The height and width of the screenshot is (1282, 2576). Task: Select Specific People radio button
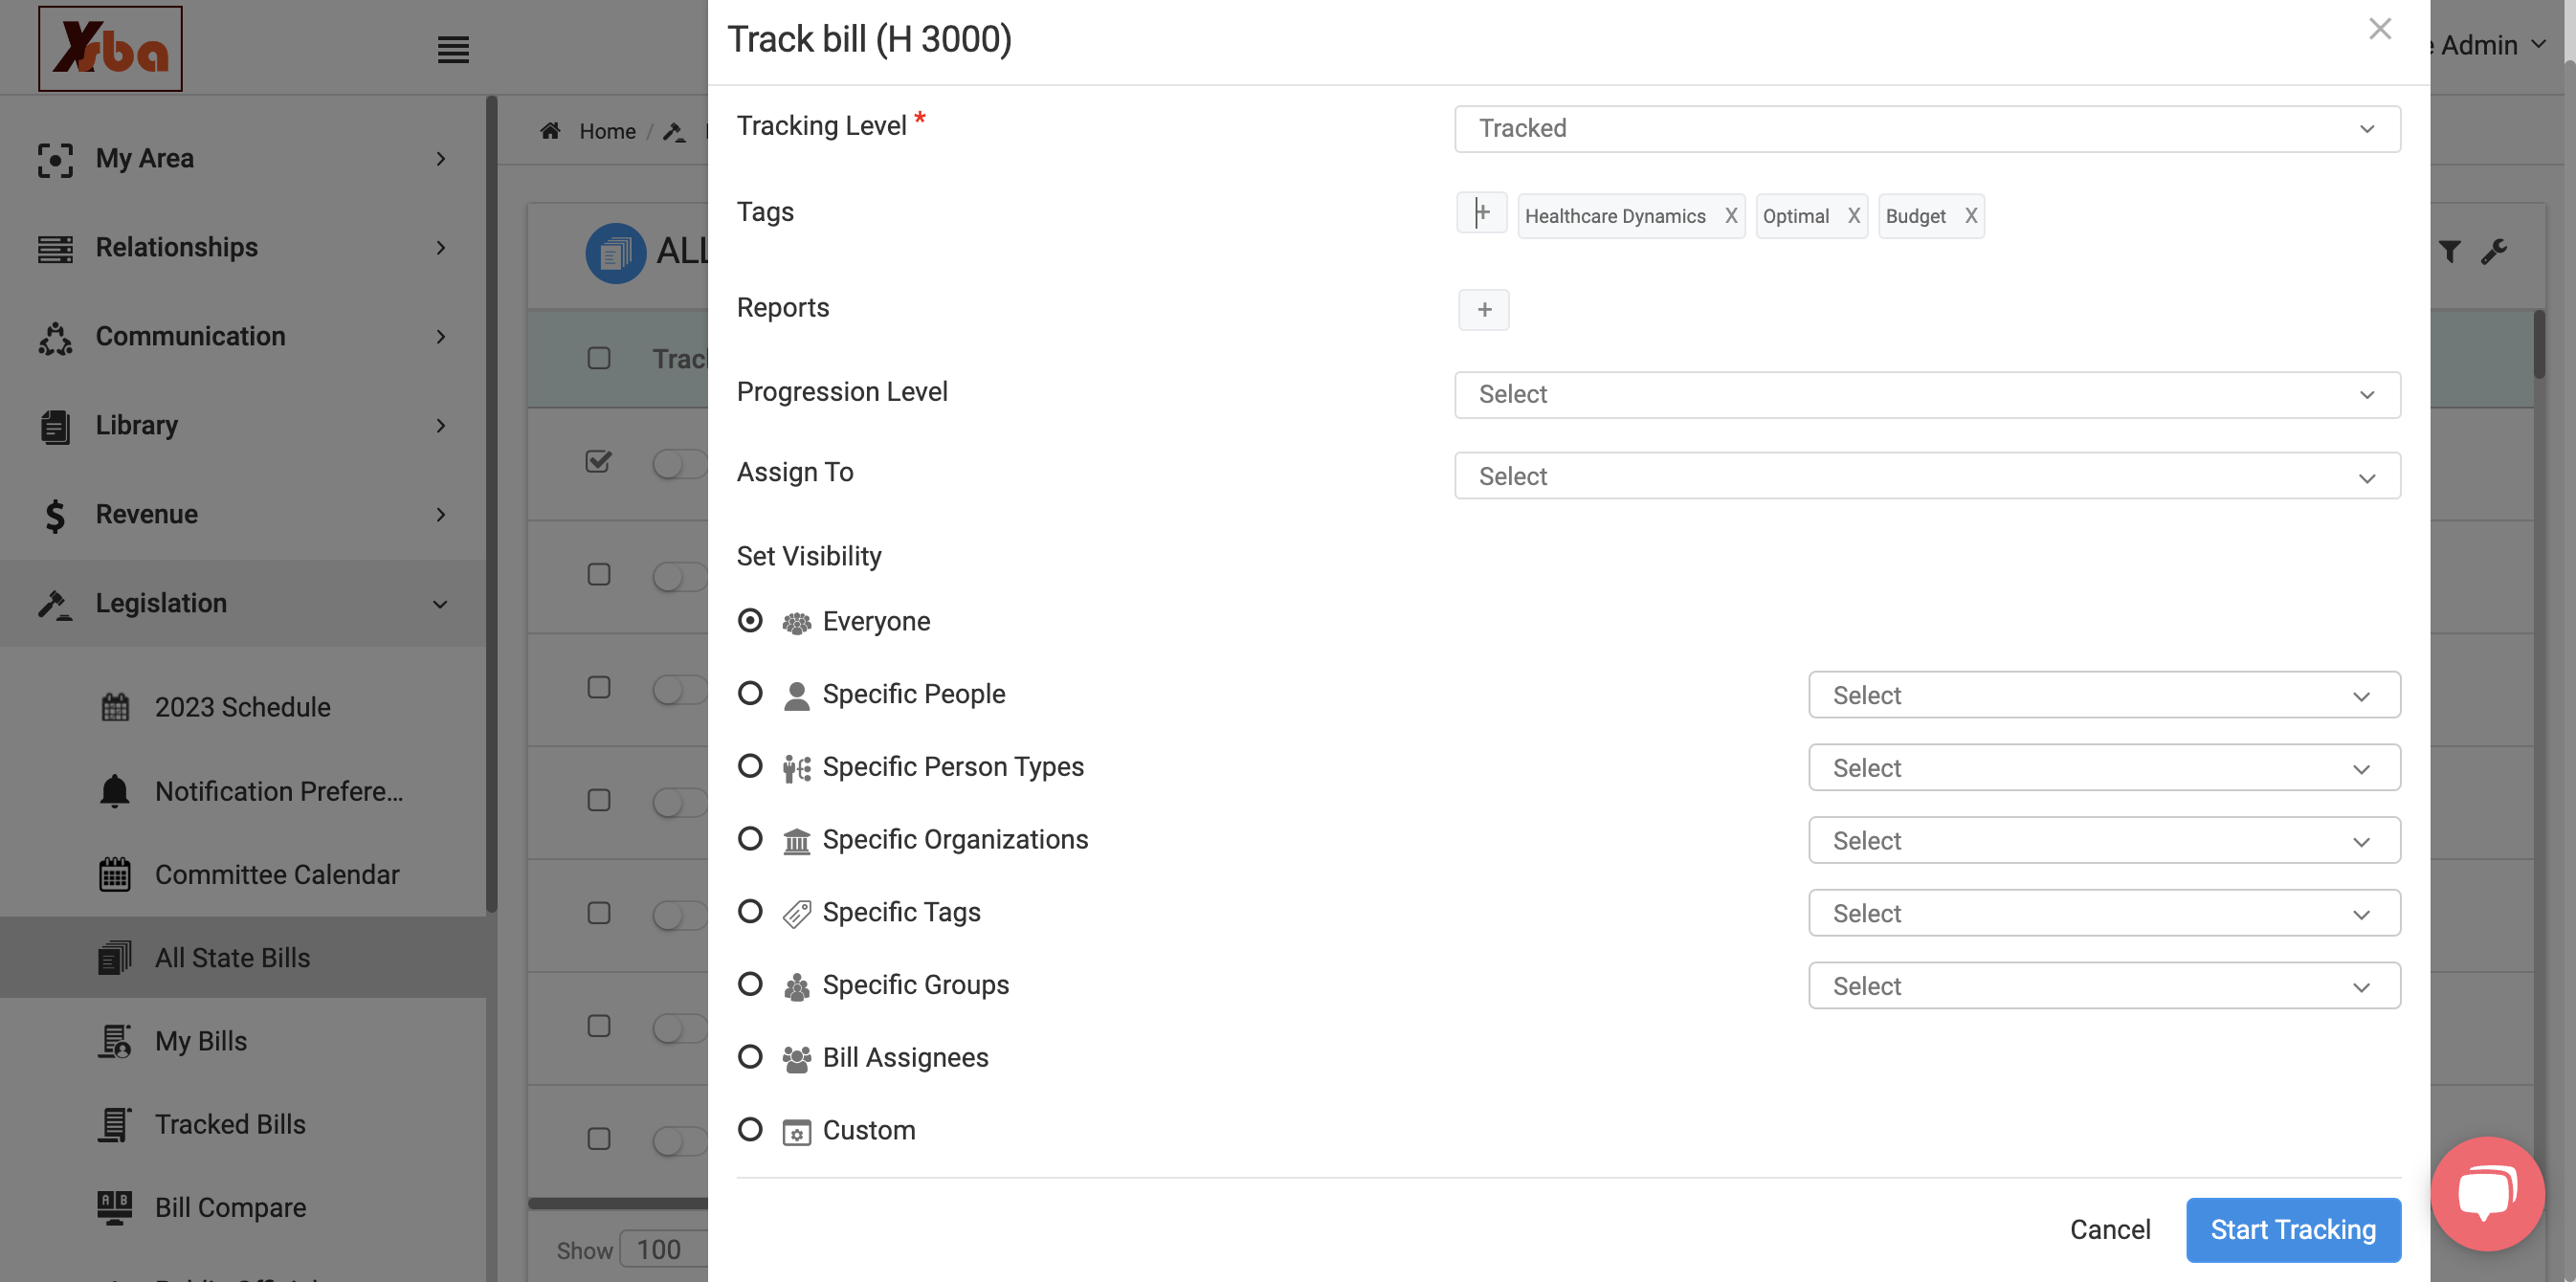pyautogui.click(x=750, y=693)
